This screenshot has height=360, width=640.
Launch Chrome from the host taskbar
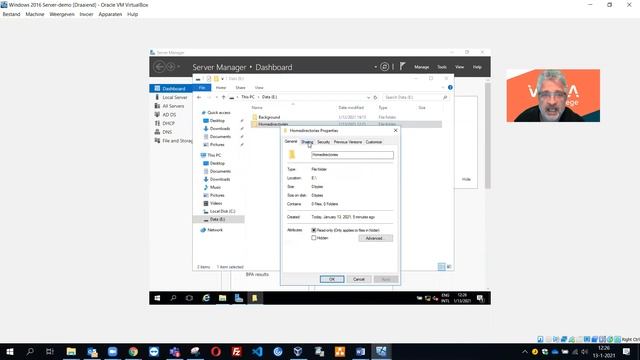pyautogui.click(x=133, y=351)
